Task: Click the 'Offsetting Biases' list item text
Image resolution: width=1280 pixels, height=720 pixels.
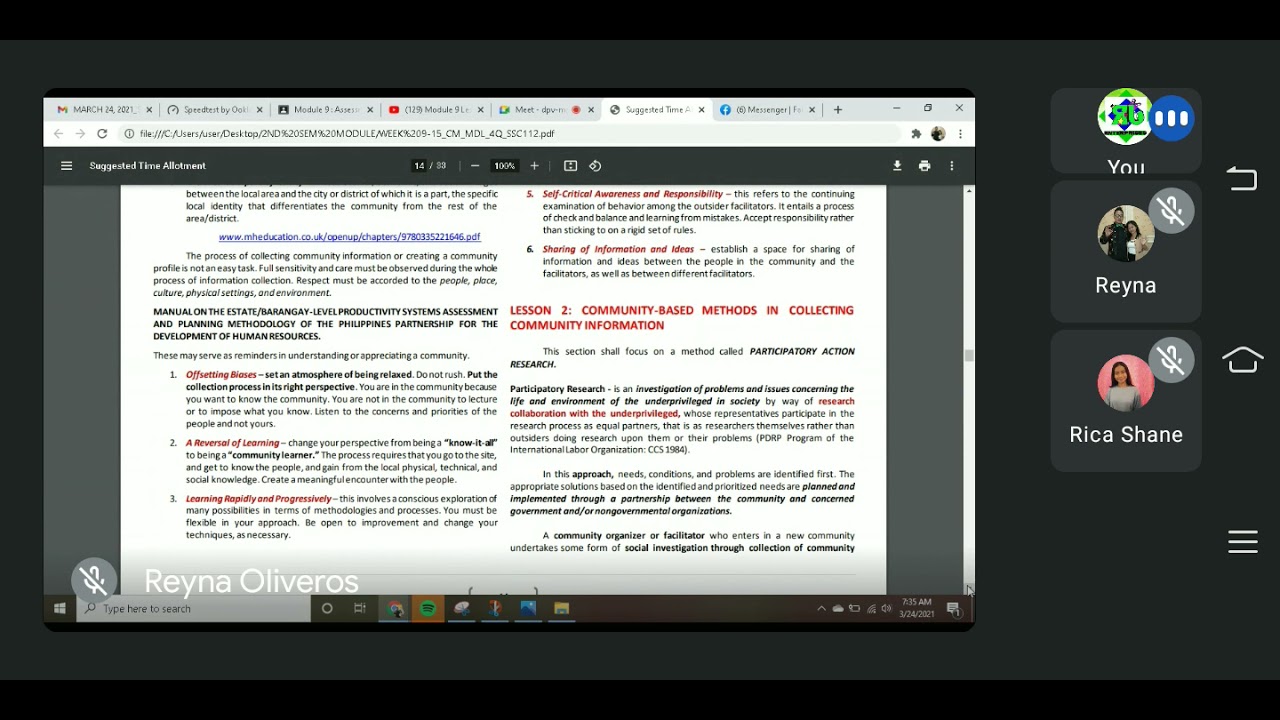Action: click(221, 375)
